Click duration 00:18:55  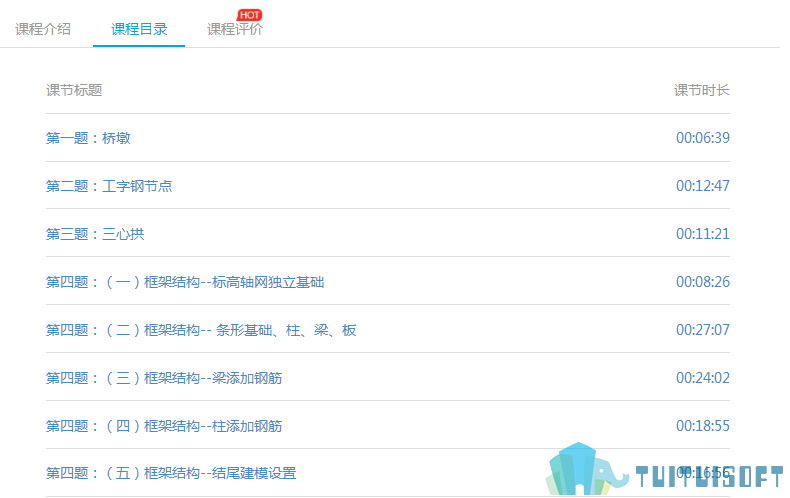(x=703, y=425)
